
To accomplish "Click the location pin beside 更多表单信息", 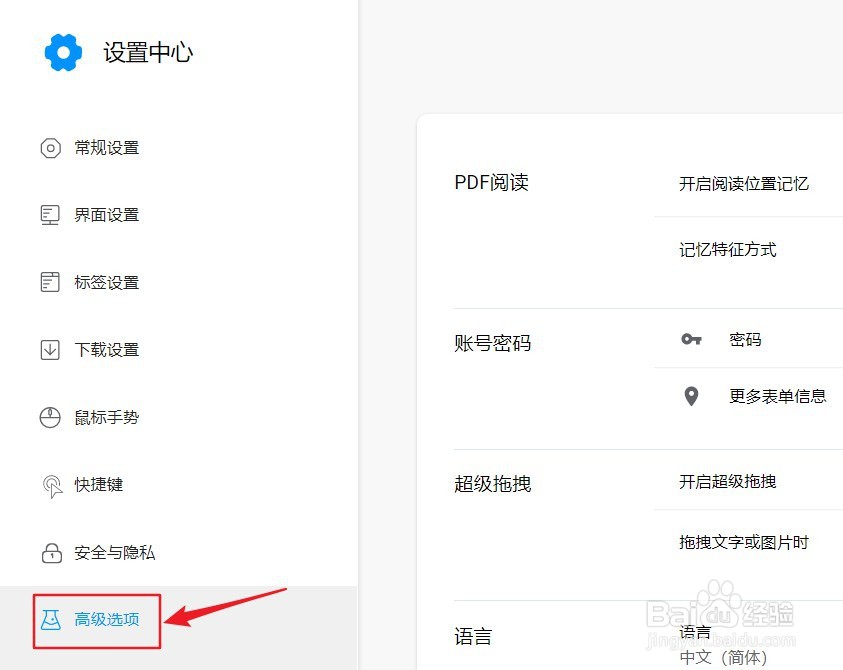I will [x=691, y=396].
